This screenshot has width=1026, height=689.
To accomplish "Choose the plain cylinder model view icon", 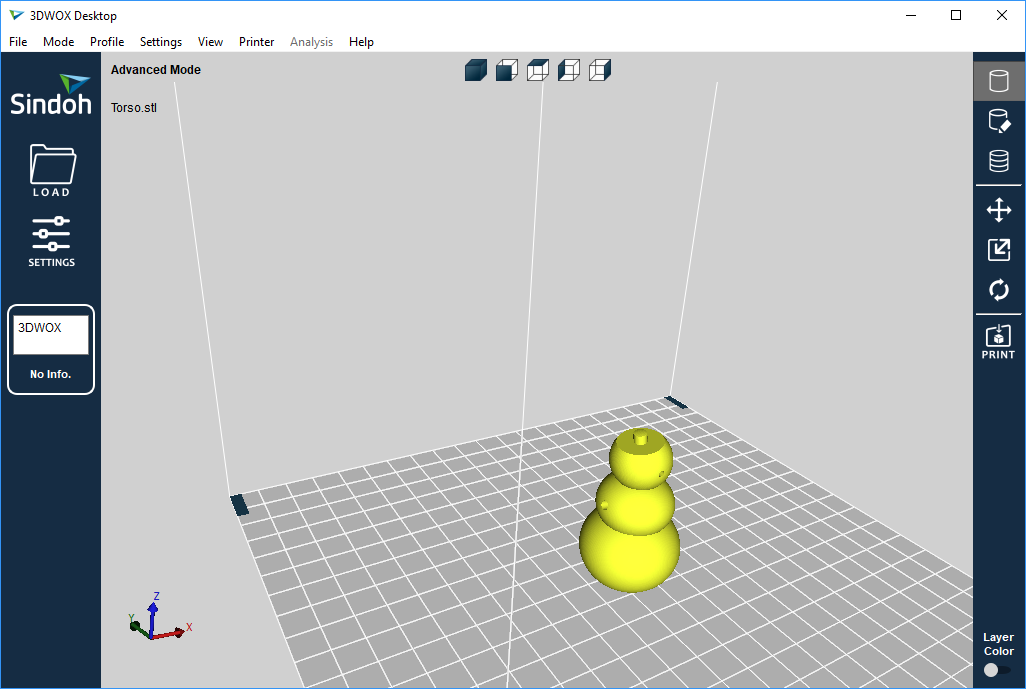I will coord(998,81).
